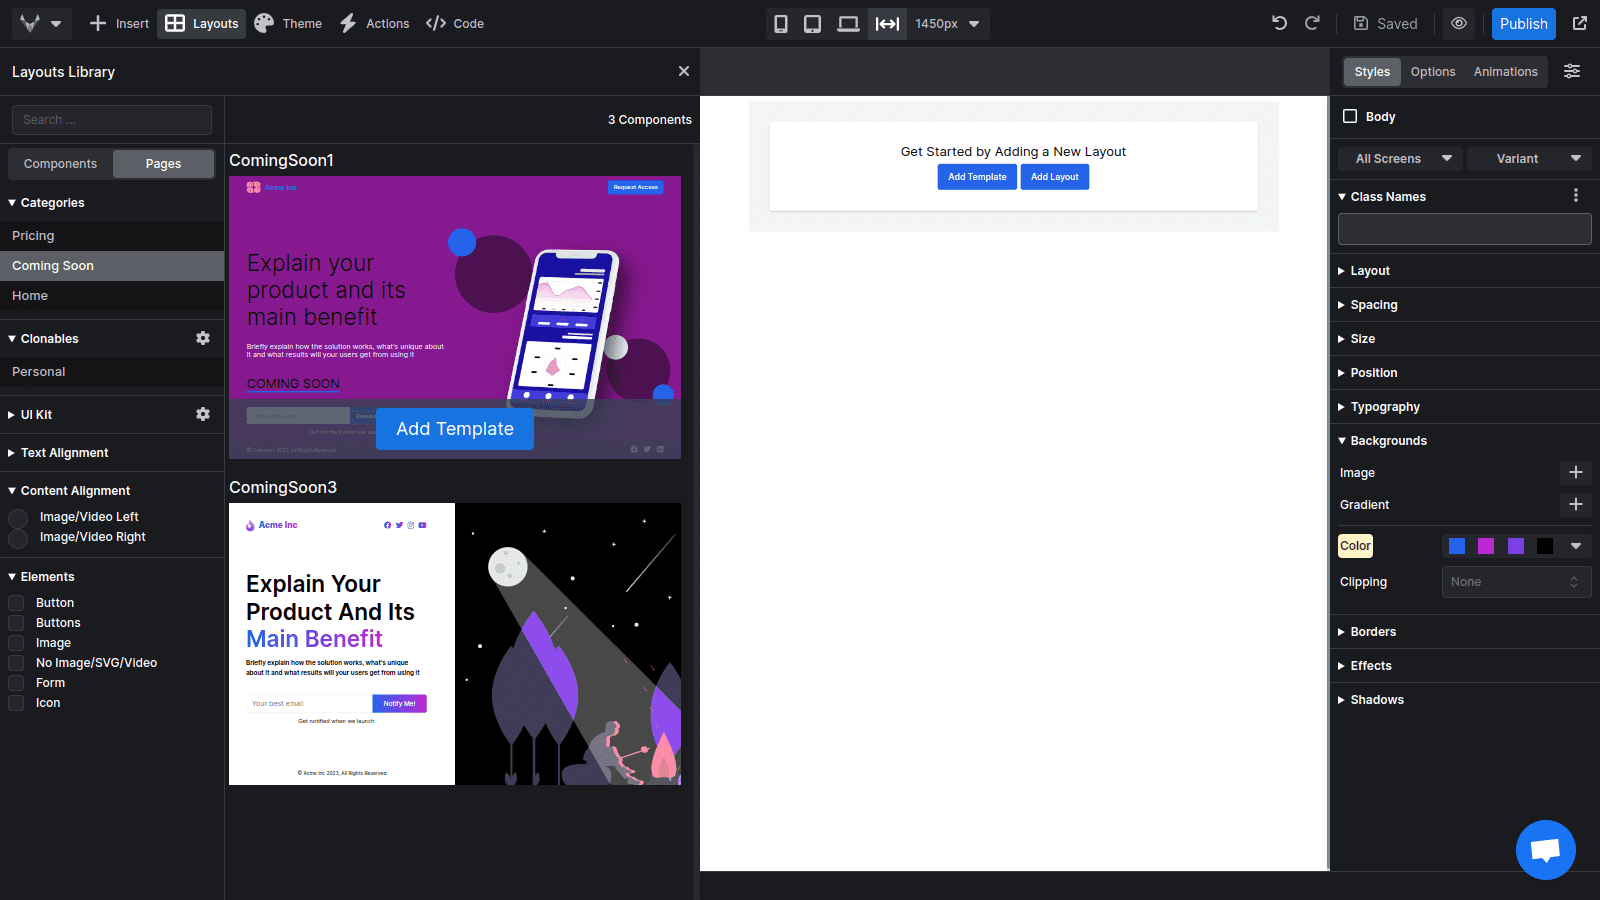Close the Layouts Library panel

(684, 71)
